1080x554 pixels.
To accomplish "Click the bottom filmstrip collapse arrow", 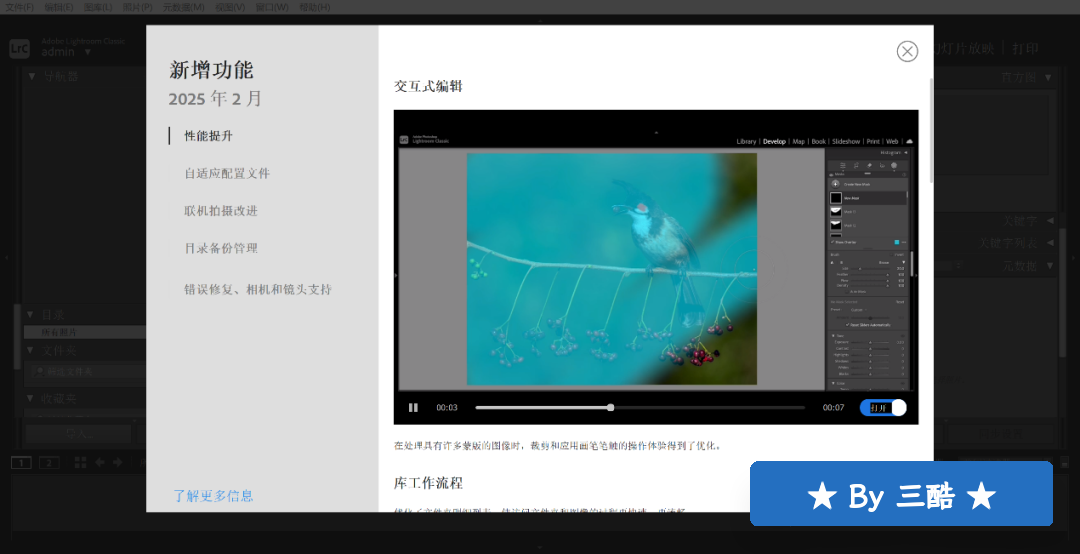I will click(540, 548).
